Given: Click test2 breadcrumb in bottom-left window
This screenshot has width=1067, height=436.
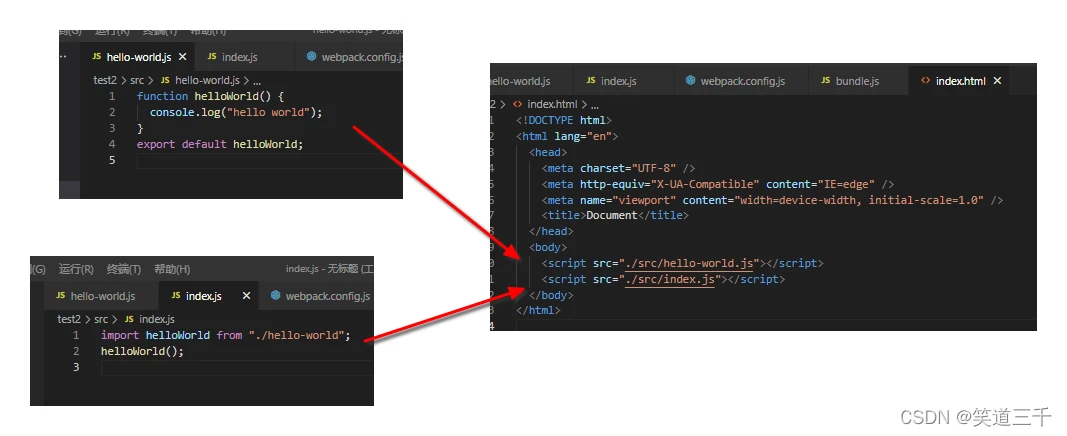Looking at the screenshot, I should coord(69,318).
